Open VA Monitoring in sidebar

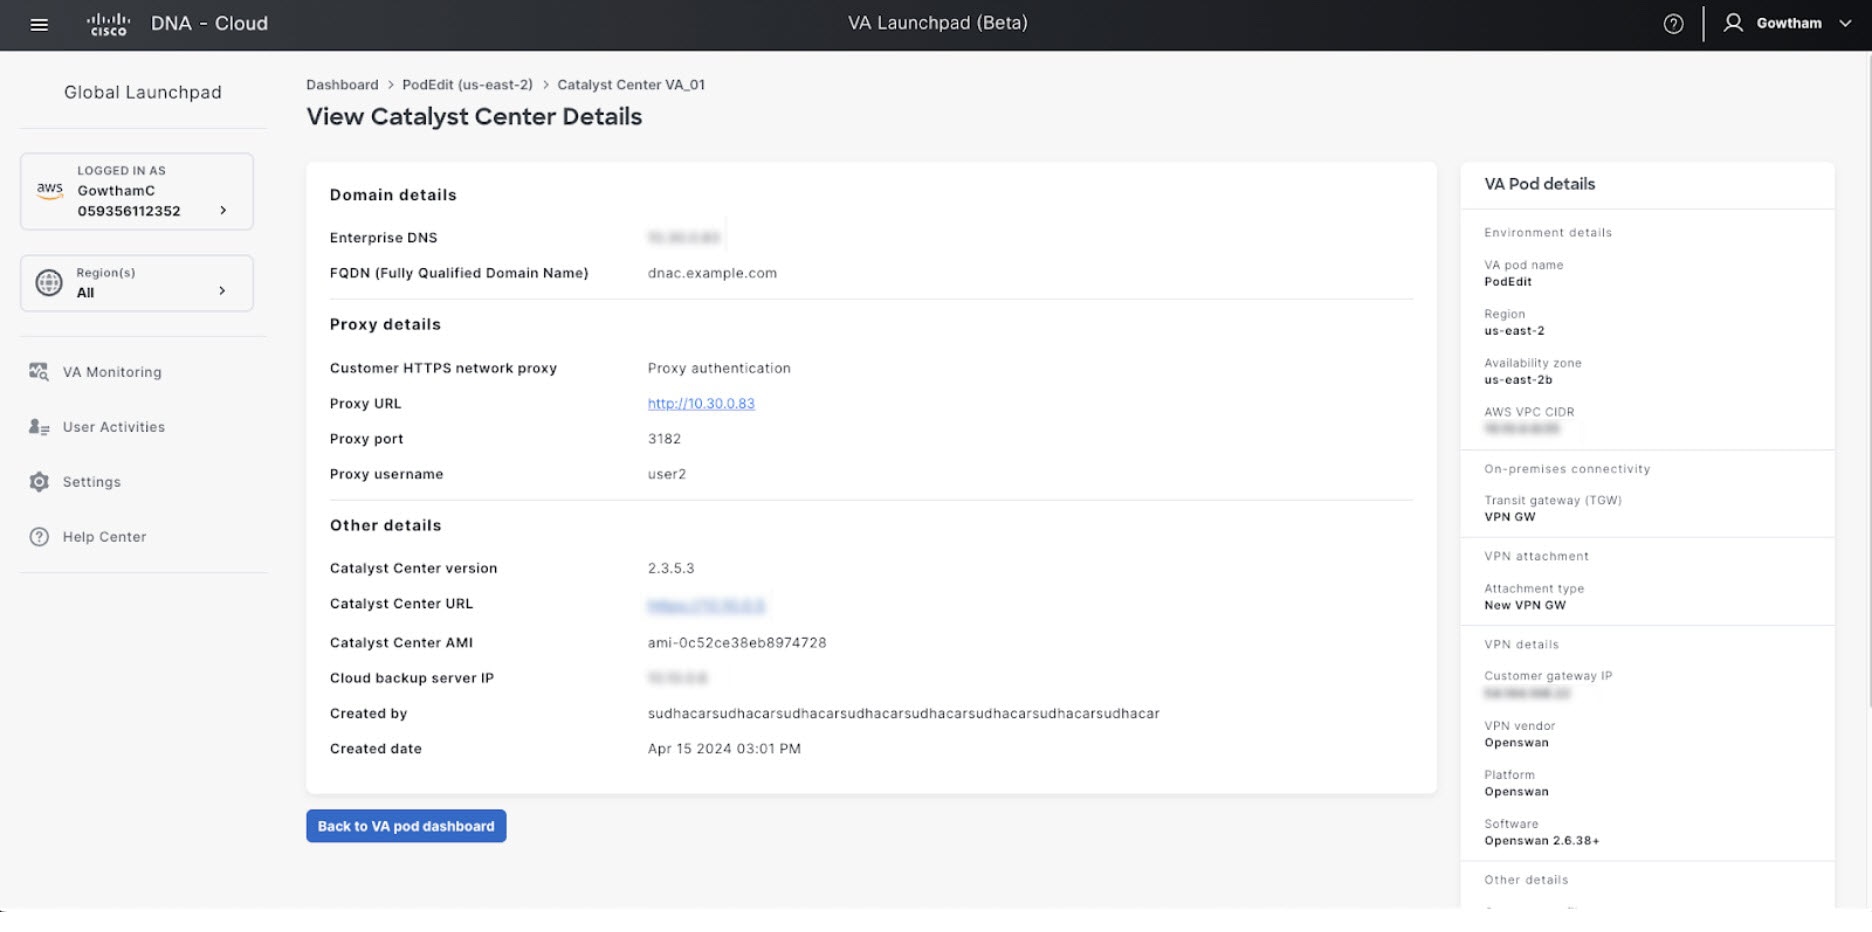[112, 372]
